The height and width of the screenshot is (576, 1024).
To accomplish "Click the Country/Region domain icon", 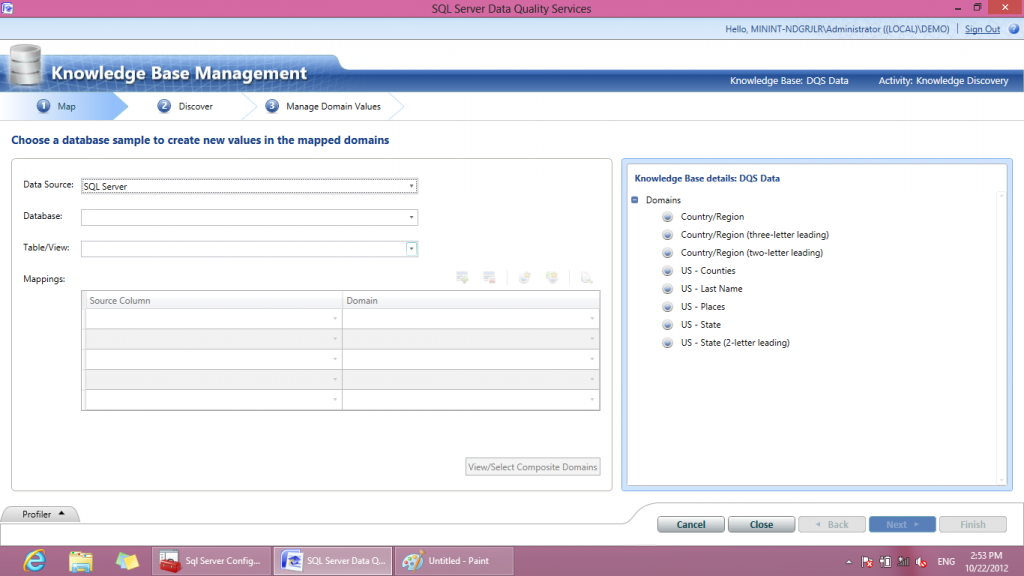I will point(667,217).
